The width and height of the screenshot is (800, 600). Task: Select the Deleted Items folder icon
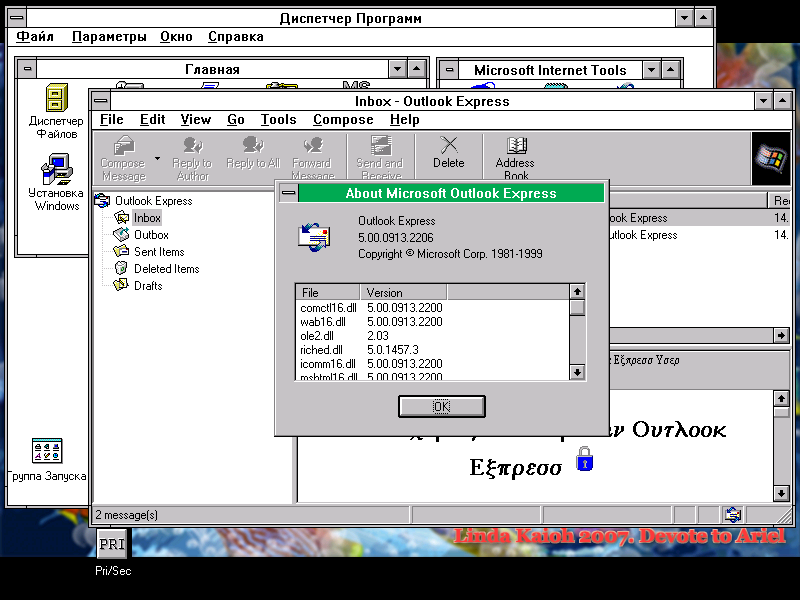click(x=121, y=268)
